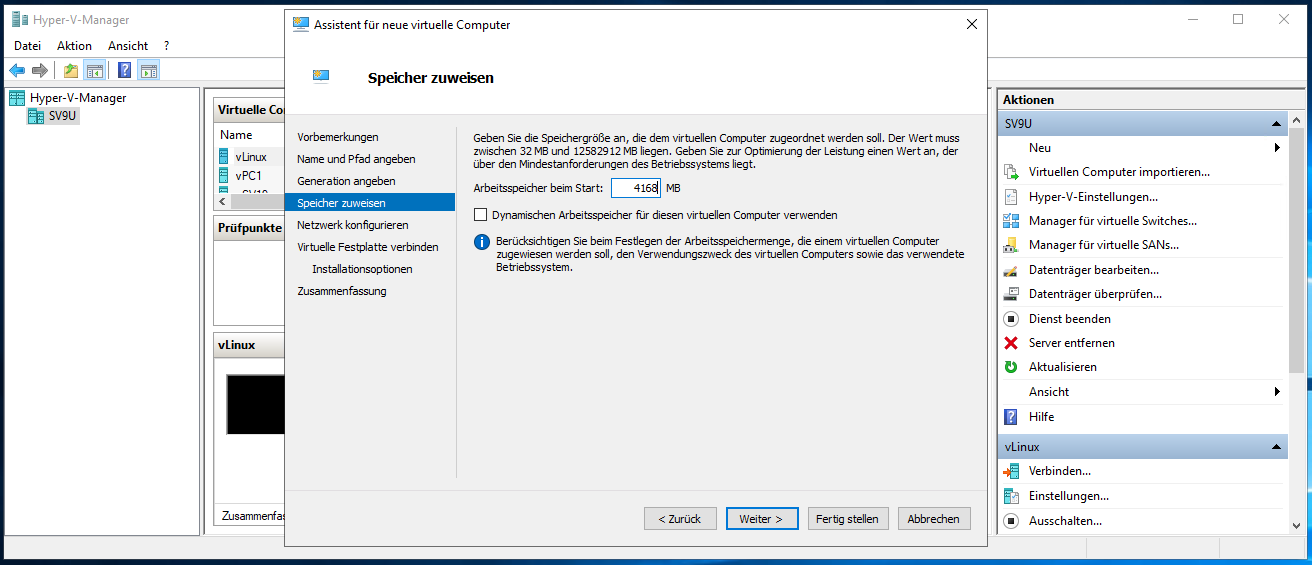
Task: Go to Generation angeben step
Action: [x=346, y=181]
